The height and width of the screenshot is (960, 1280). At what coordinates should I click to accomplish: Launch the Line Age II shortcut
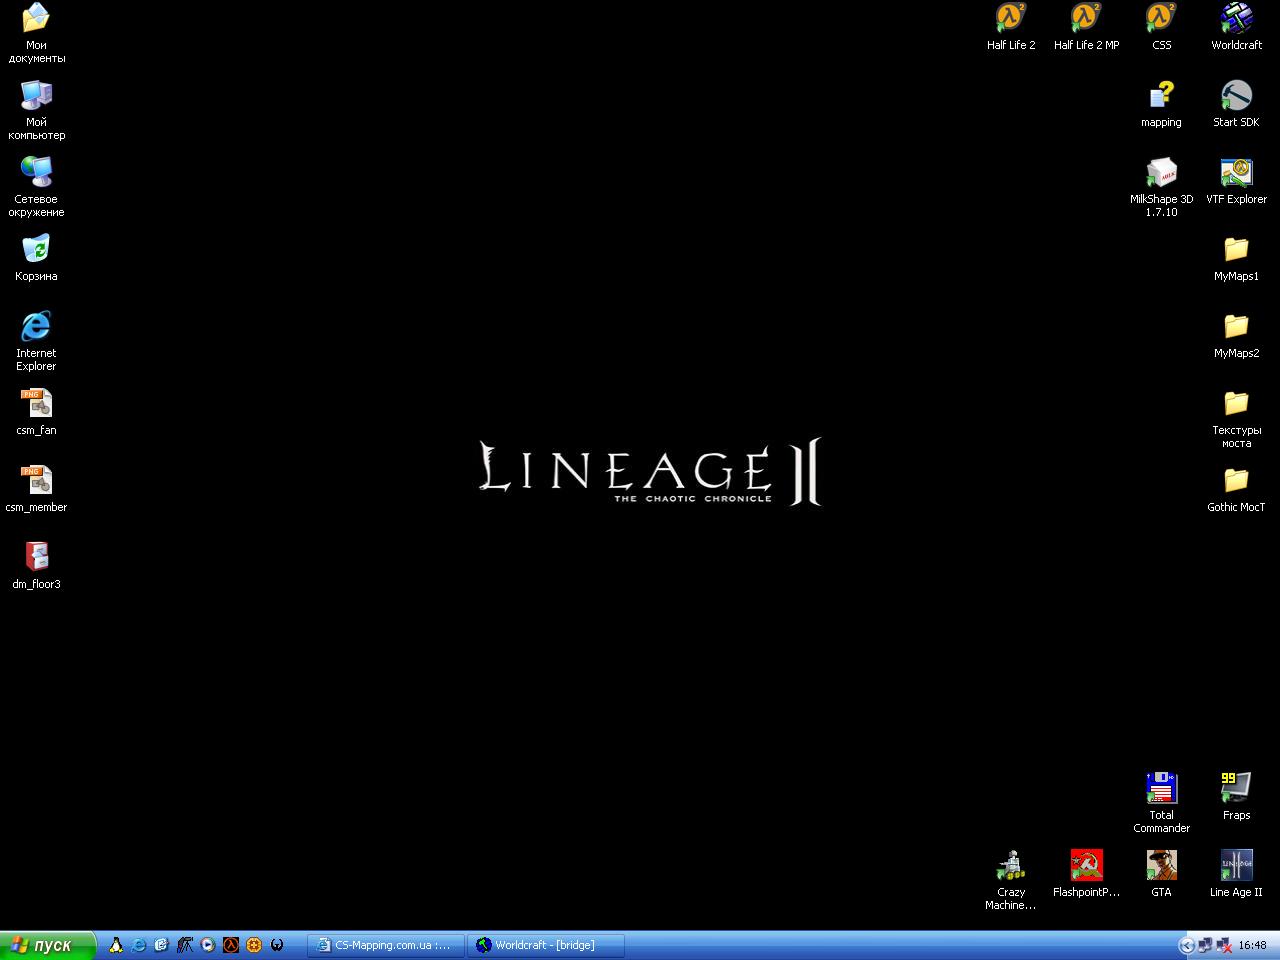[1236, 873]
